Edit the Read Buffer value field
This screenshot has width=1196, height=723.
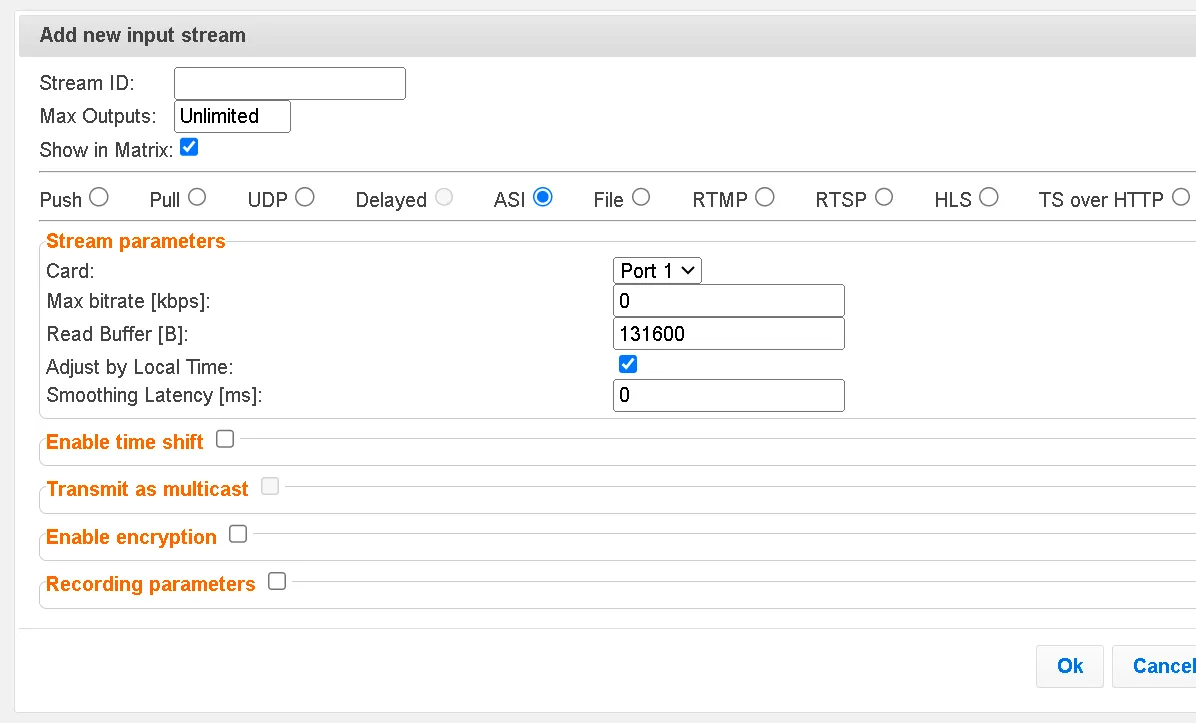point(728,334)
